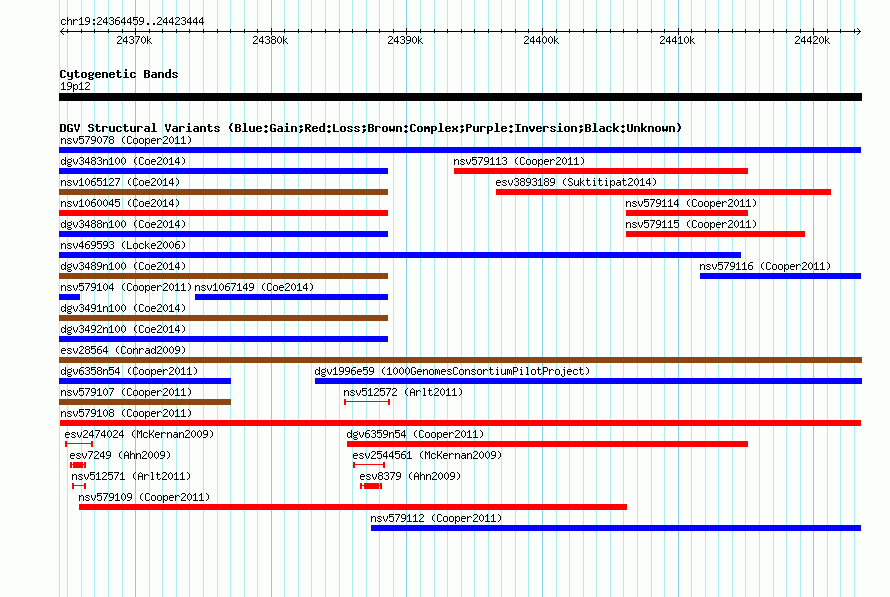890x597 pixels.
Task: Click the nsv579109 (Cooper2011) label
Action: 144,497
